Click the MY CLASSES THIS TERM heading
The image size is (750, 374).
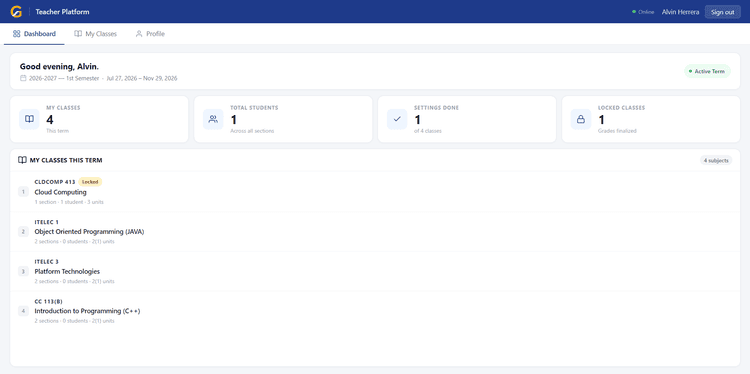coord(66,160)
